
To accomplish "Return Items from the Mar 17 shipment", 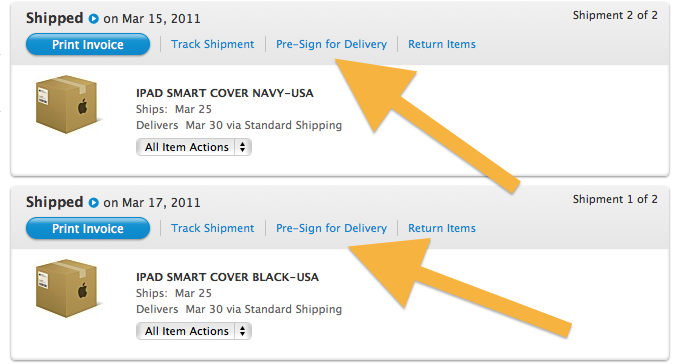I will [442, 228].
